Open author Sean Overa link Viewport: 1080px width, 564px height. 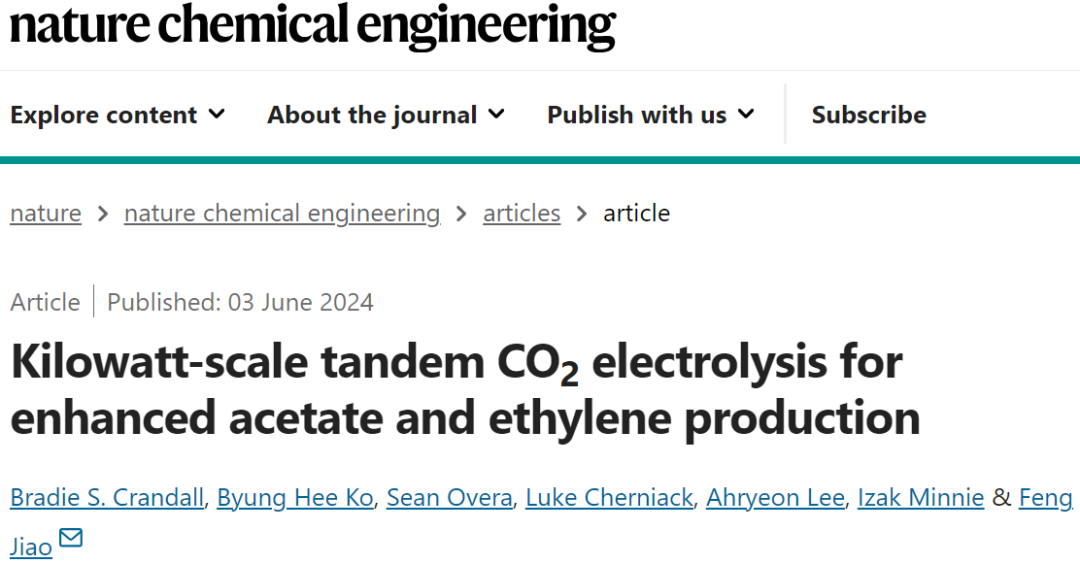coord(450,497)
